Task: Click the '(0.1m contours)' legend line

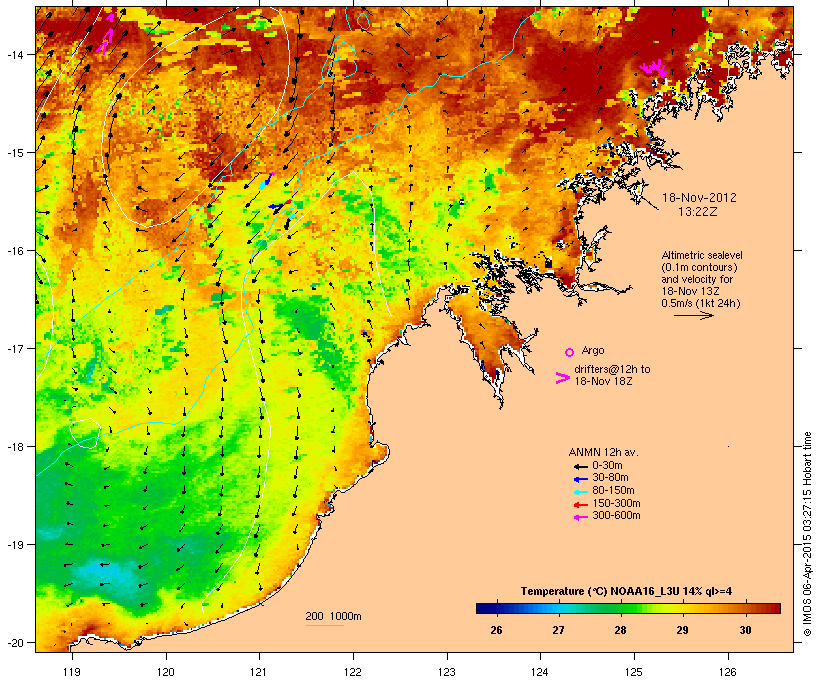Action: [x=699, y=267]
